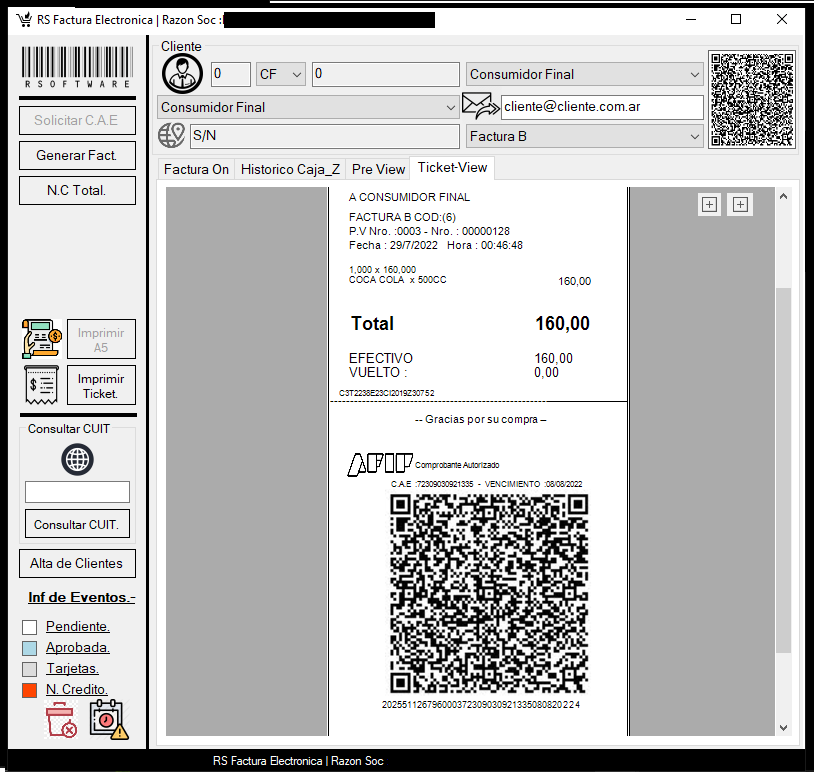Click the globe location pin icon beside S/N
The image size is (814, 776).
[x=172, y=136]
